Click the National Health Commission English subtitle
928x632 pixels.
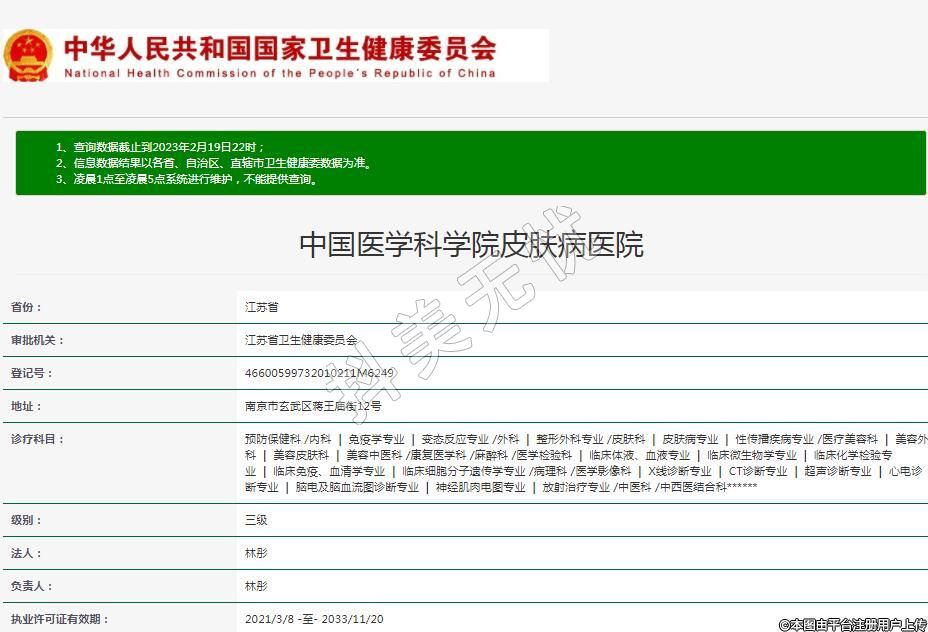(280, 73)
